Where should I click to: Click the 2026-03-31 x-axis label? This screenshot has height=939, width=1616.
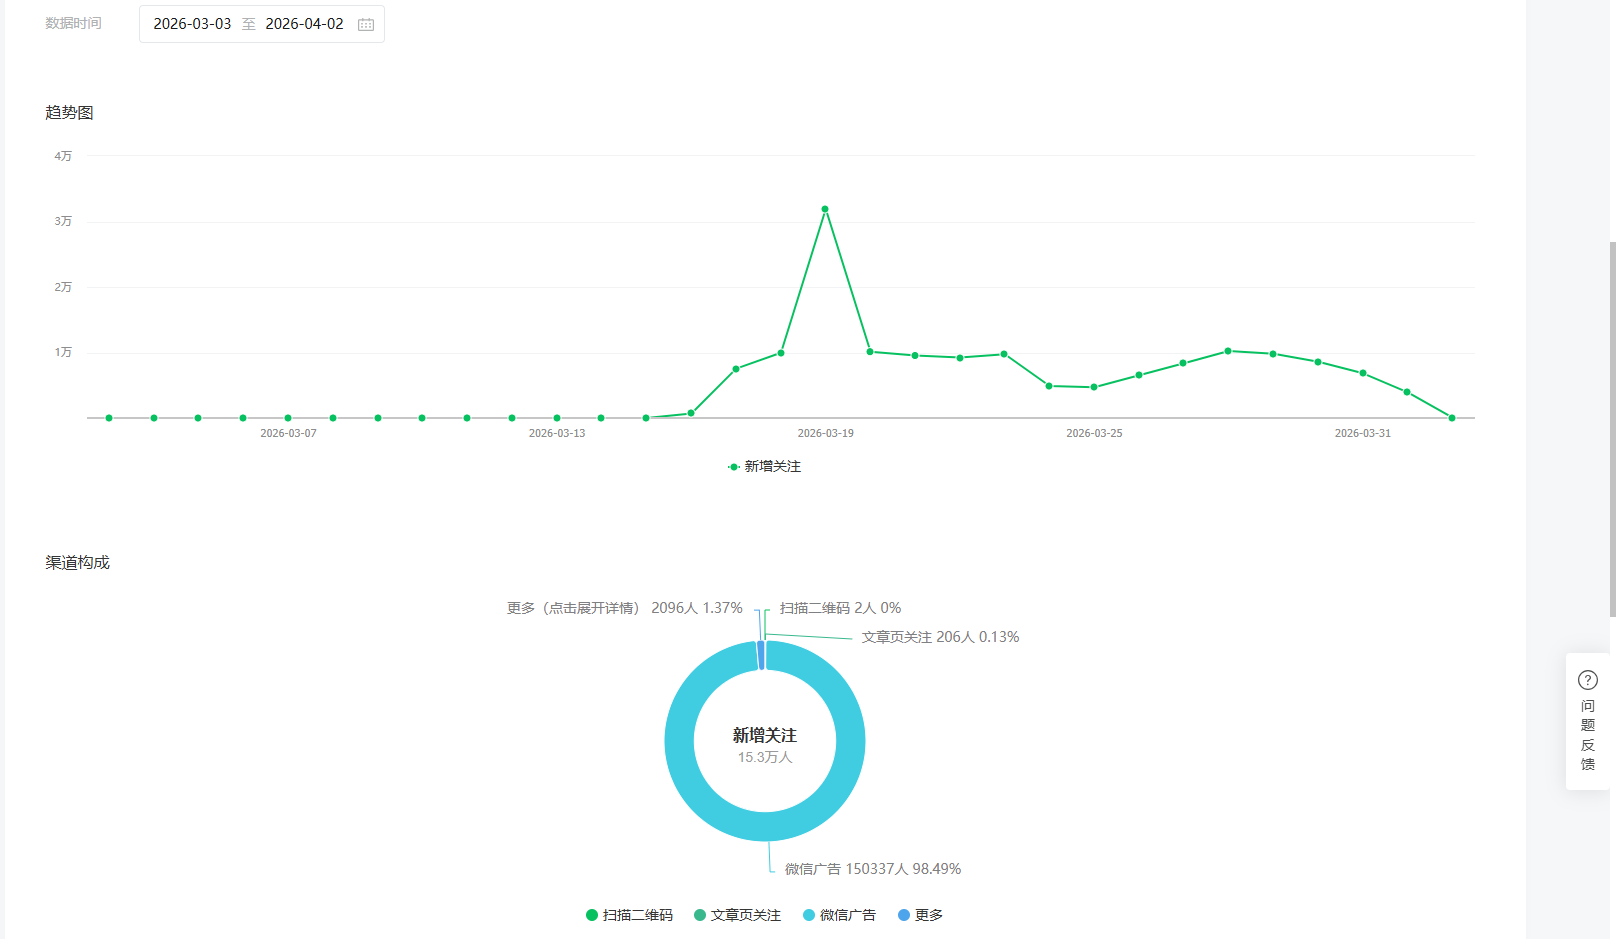1363,433
